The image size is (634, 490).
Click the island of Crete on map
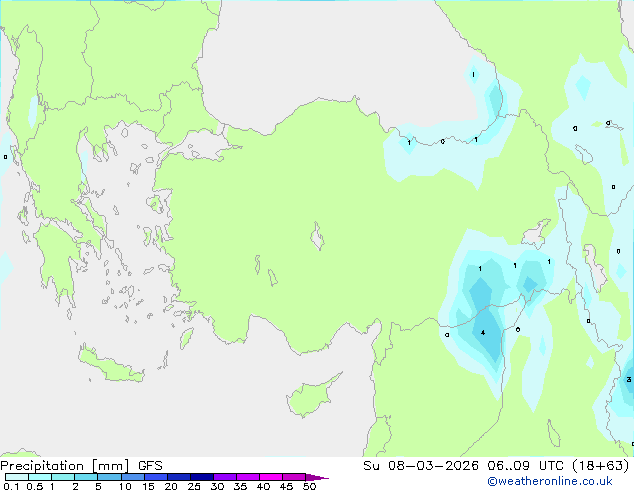point(110,366)
